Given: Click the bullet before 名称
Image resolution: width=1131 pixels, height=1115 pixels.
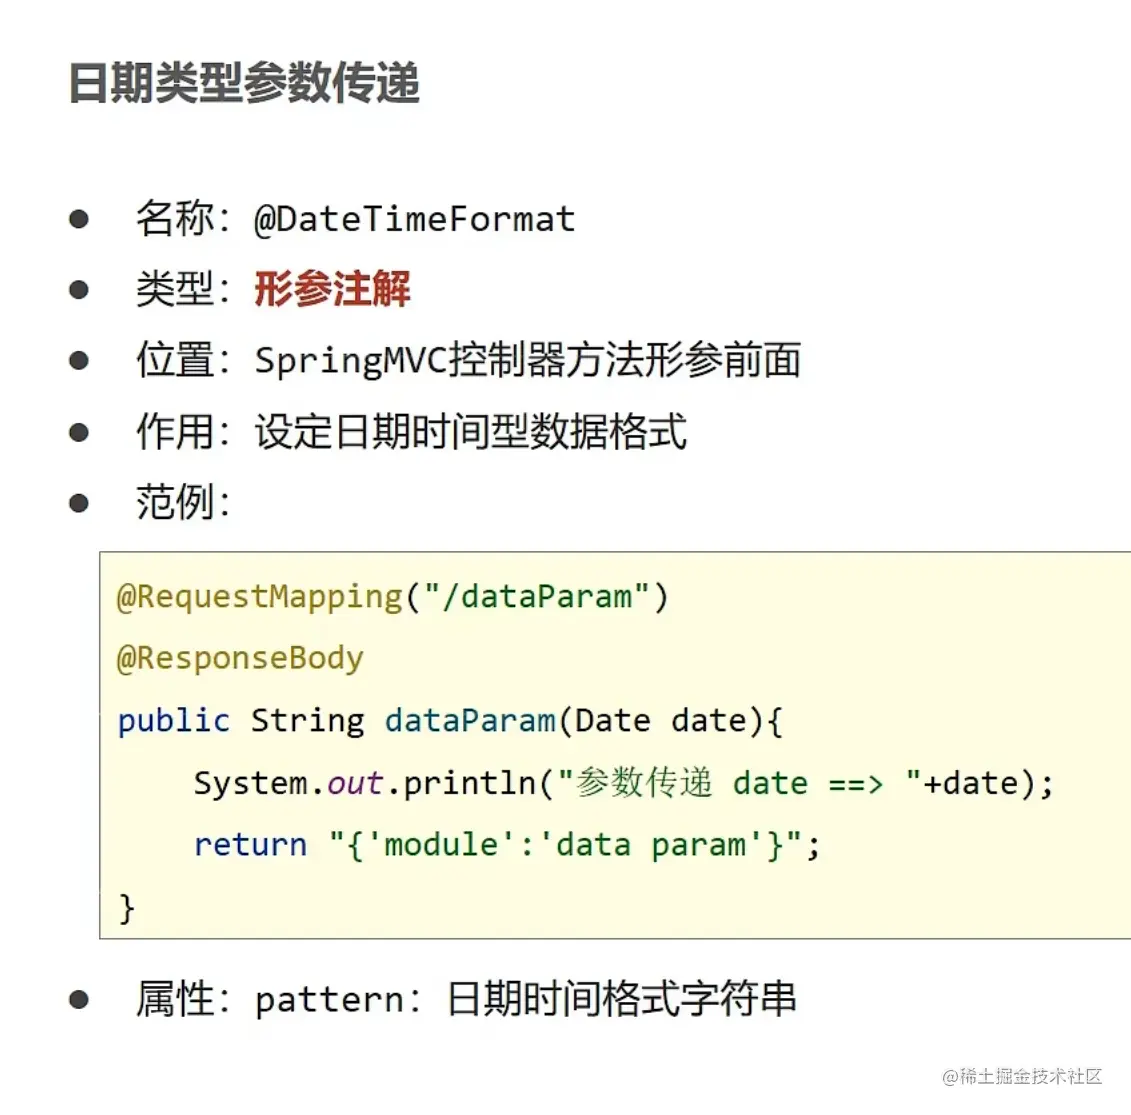Looking at the screenshot, I should pyautogui.click(x=79, y=219).
